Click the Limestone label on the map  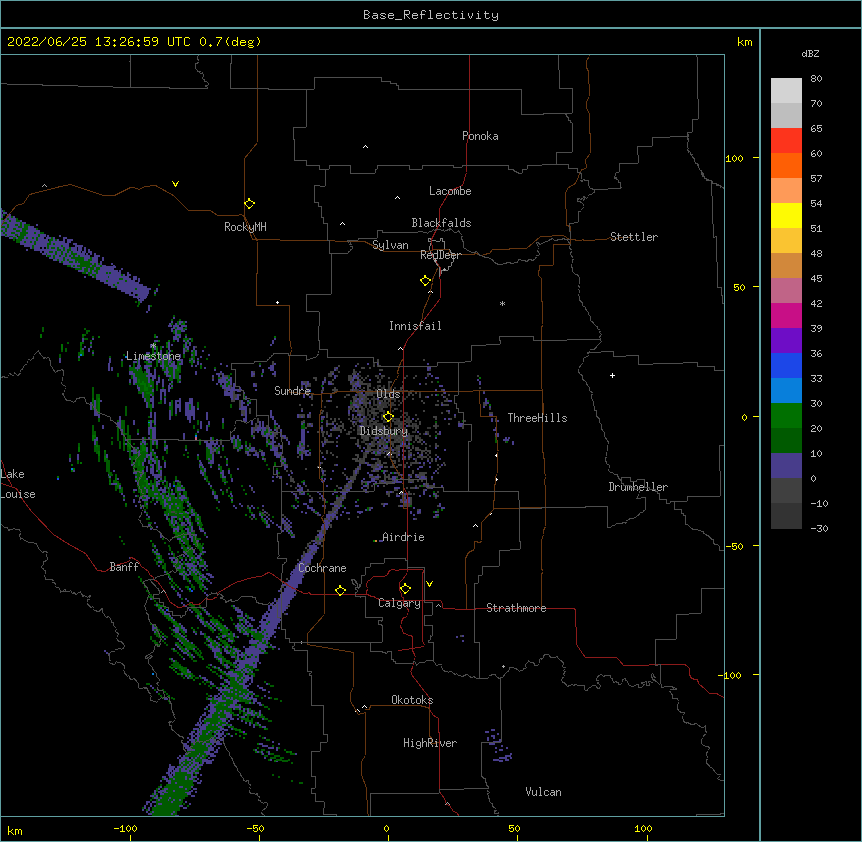[153, 356]
